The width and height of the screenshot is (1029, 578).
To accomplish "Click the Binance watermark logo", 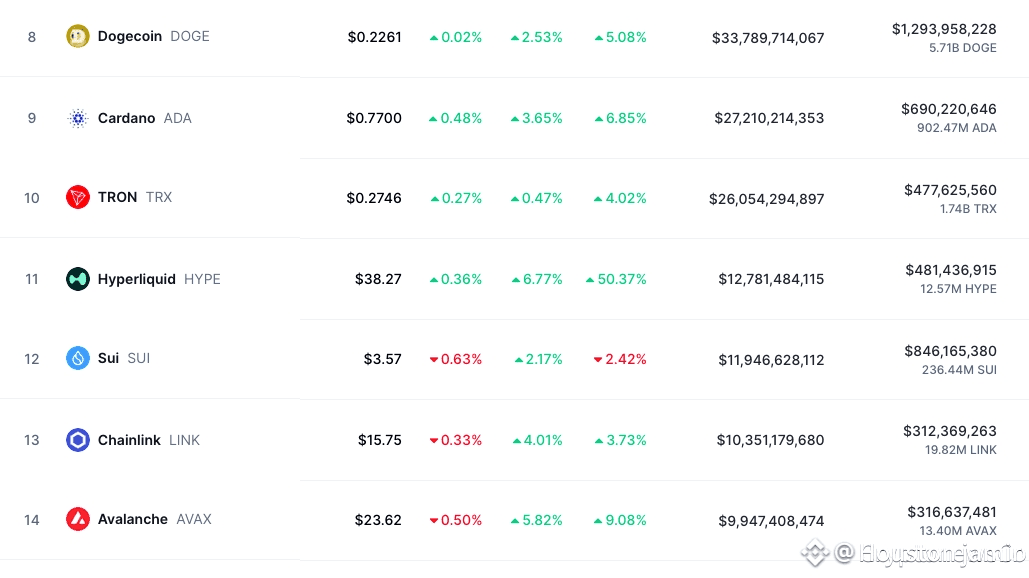I will pos(815,551).
